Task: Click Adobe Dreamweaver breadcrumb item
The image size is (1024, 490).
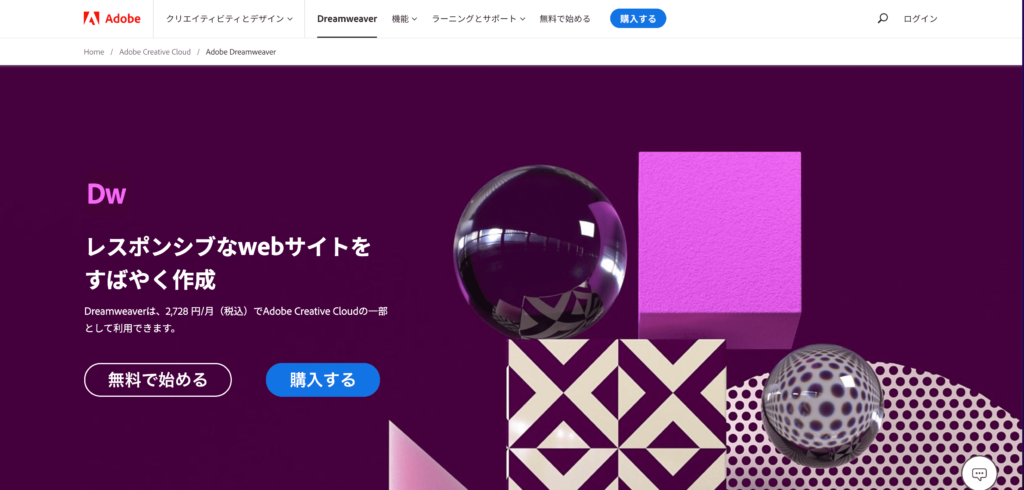Action: tap(241, 52)
